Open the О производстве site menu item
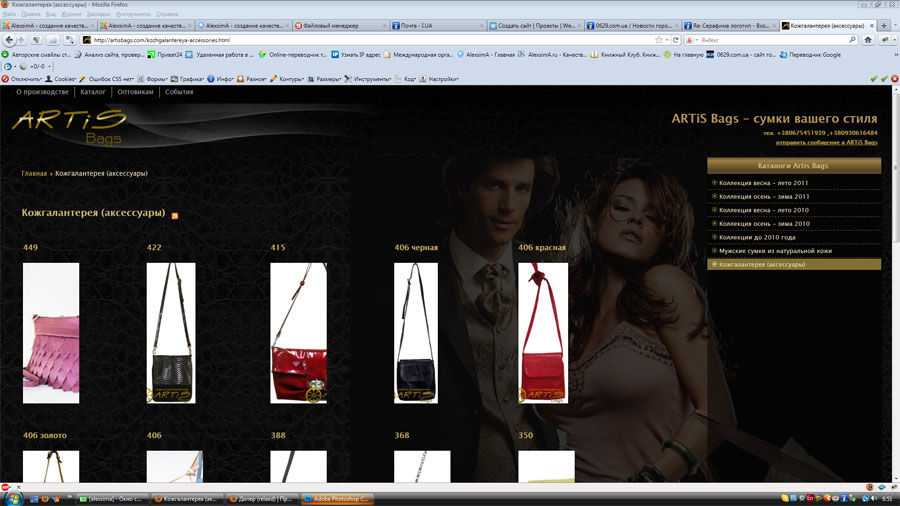This screenshot has height=506, width=900. point(42,92)
